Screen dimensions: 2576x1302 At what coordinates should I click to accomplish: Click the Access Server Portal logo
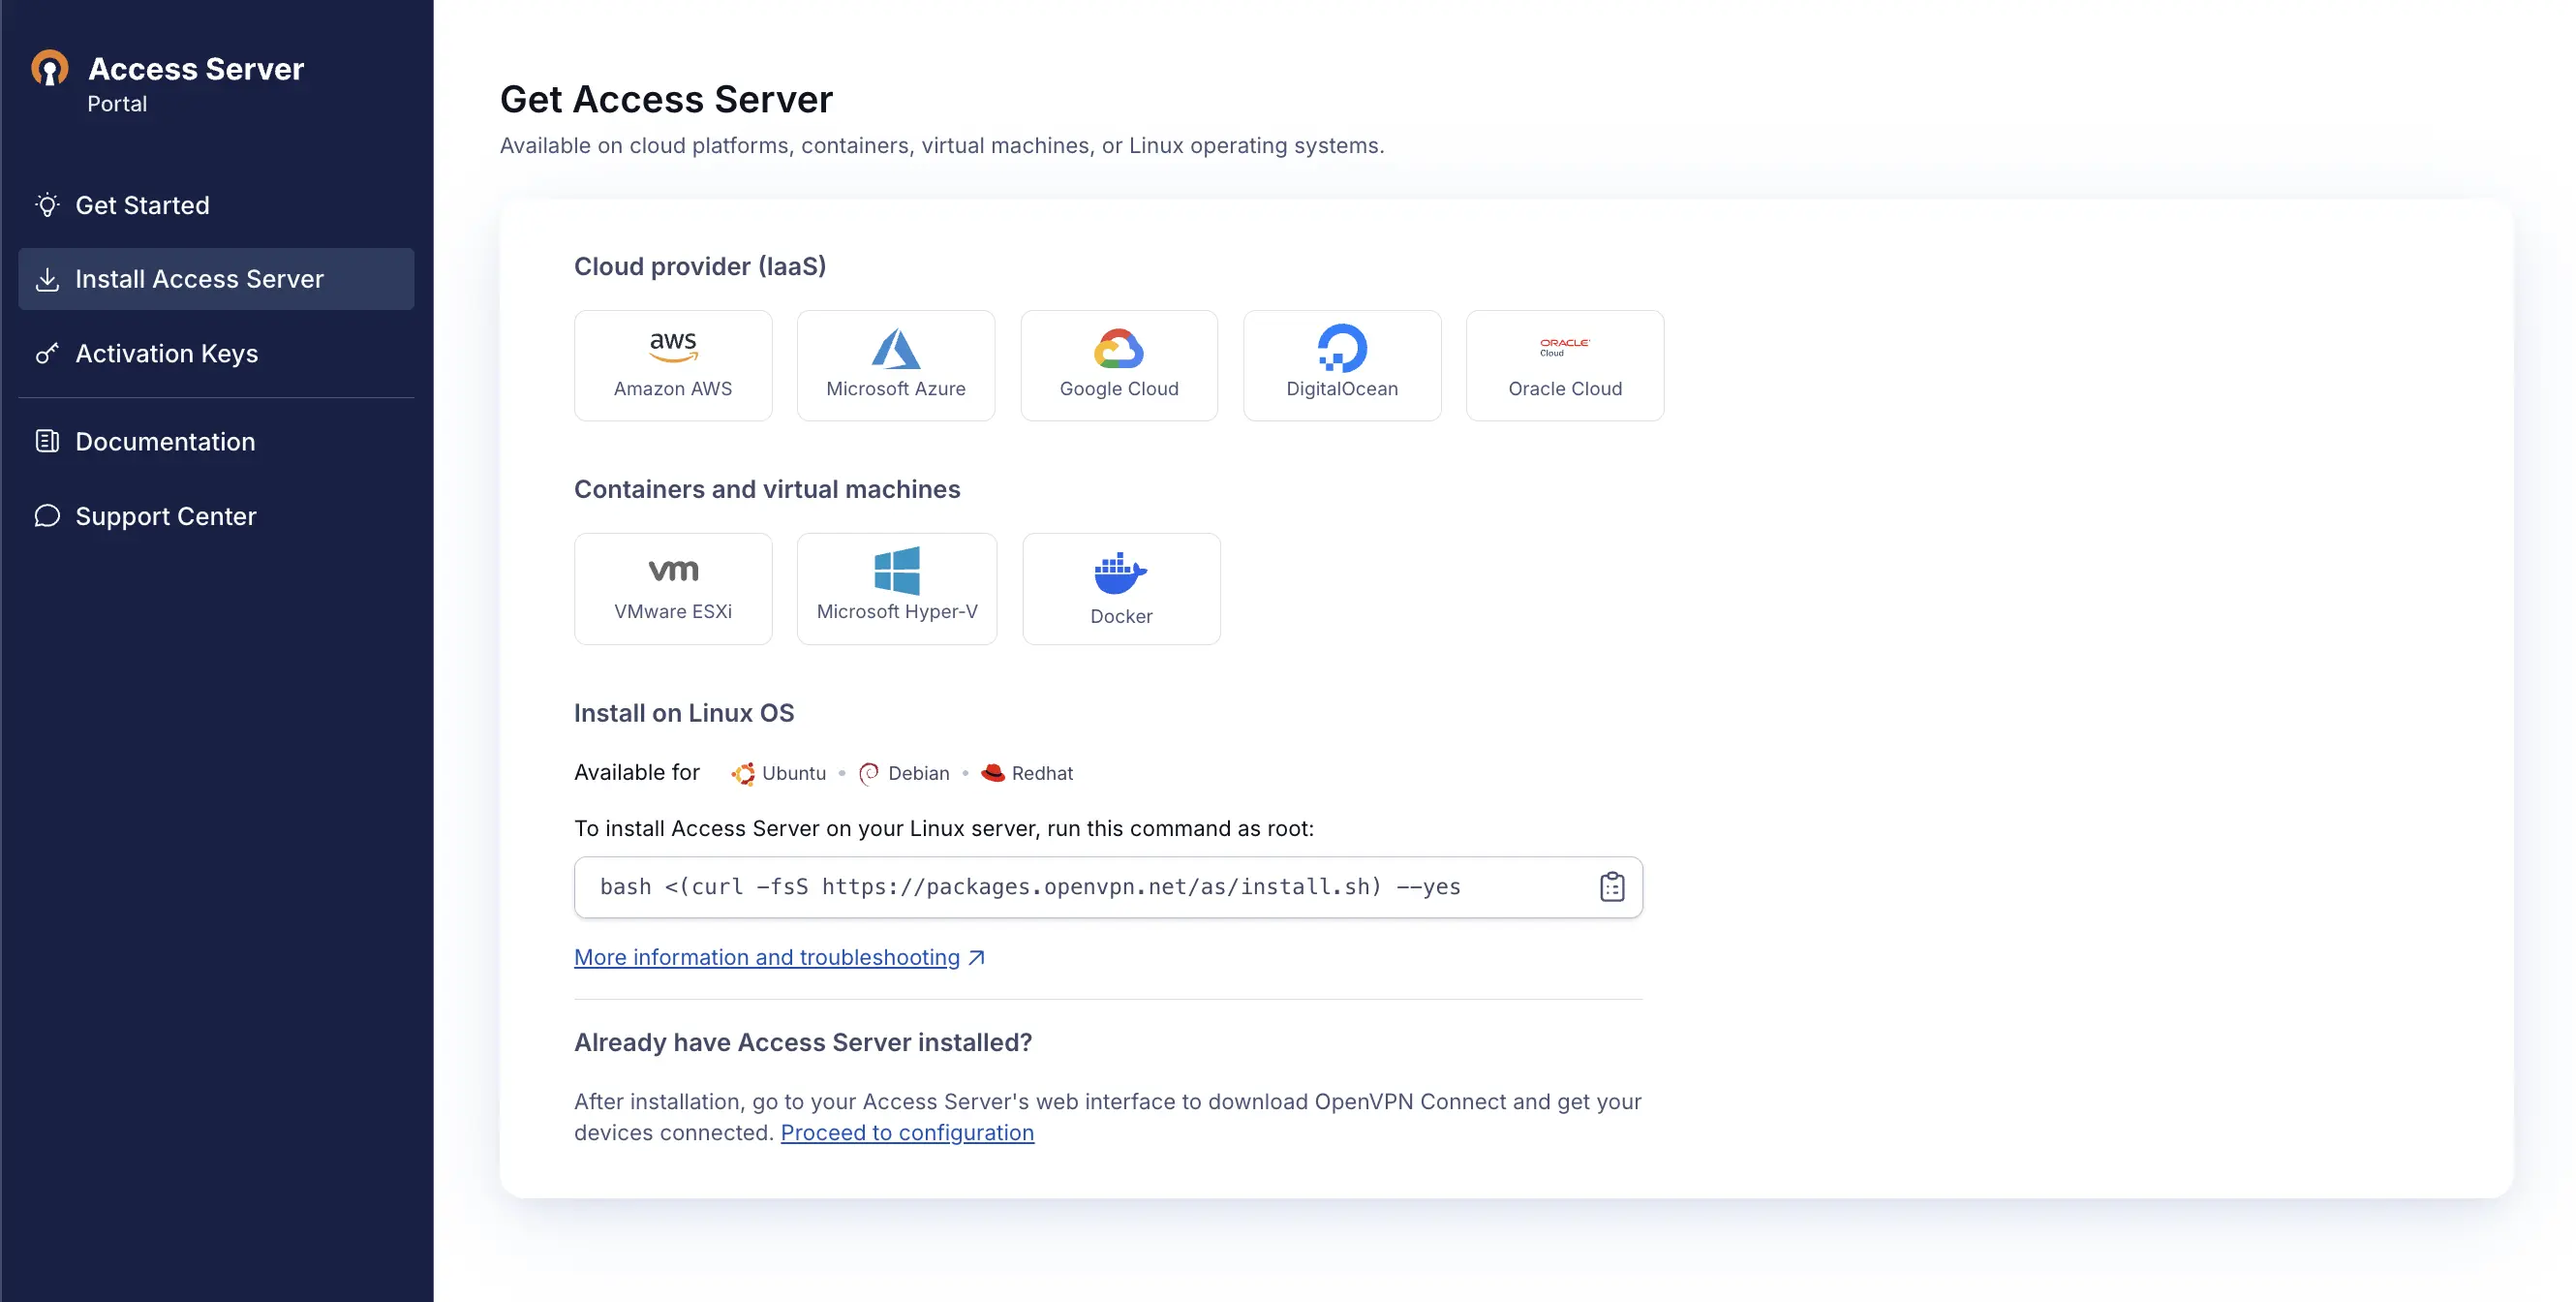pos(50,70)
